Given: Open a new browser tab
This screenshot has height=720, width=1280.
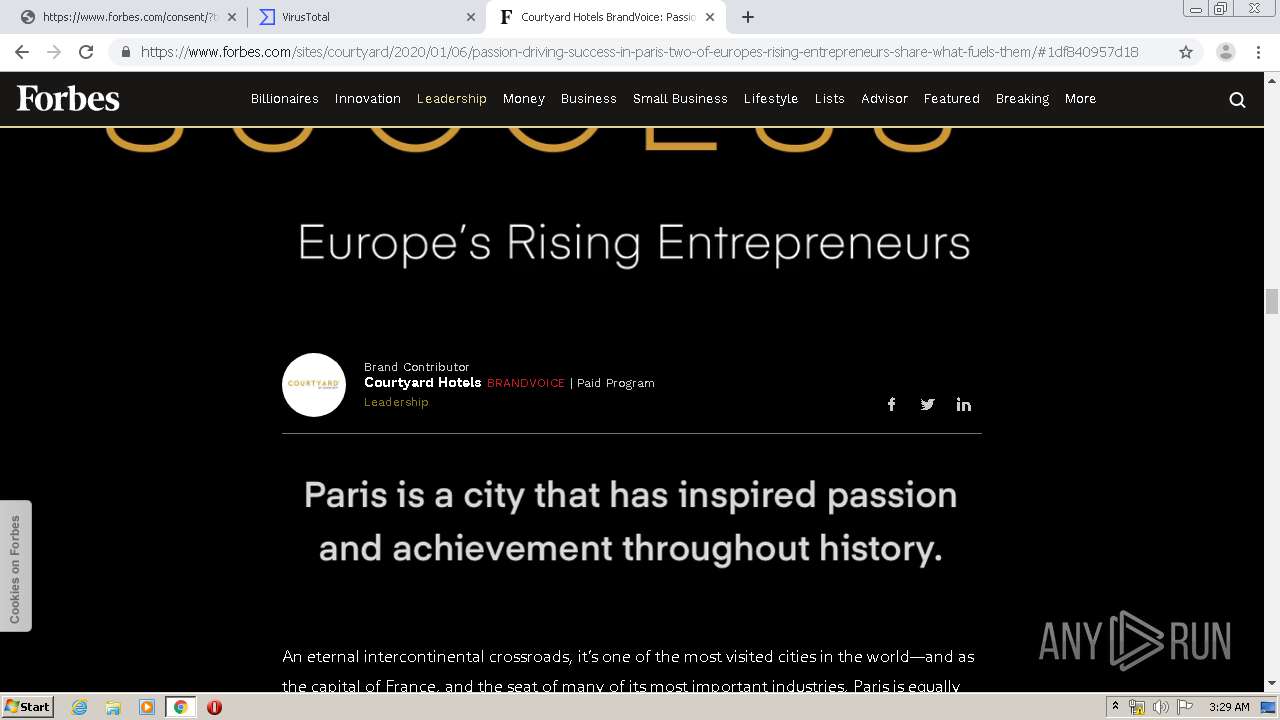Looking at the screenshot, I should (x=747, y=17).
